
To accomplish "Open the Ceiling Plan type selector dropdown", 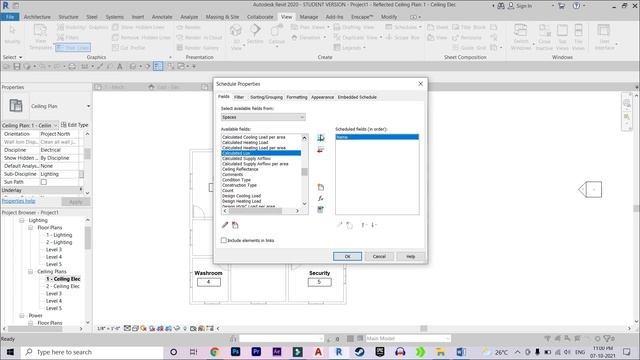I will click(88, 106).
